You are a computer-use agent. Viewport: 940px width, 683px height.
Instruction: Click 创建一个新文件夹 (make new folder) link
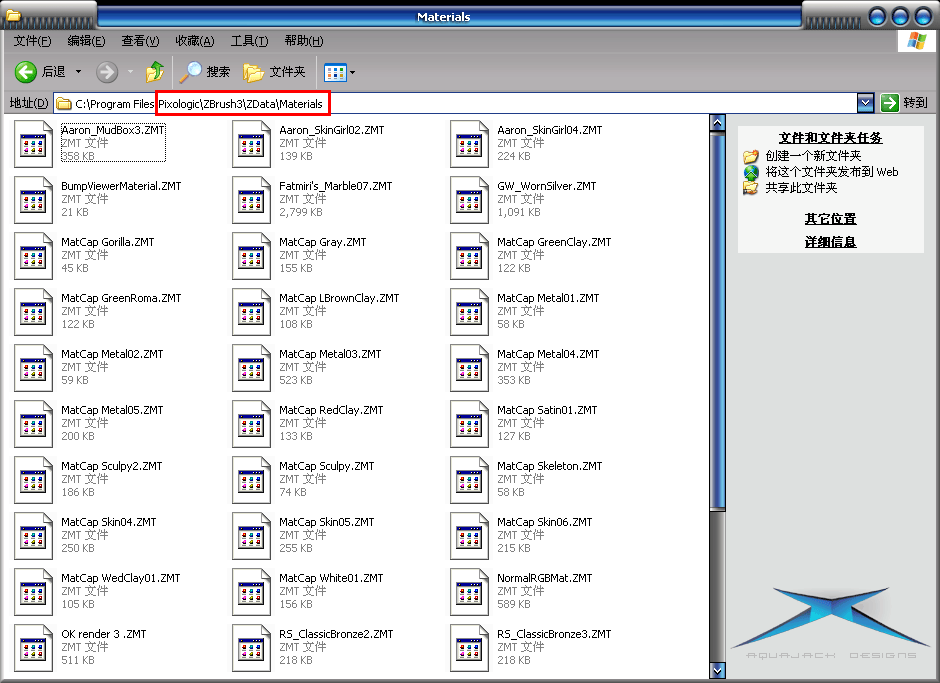pyautogui.click(x=813, y=156)
